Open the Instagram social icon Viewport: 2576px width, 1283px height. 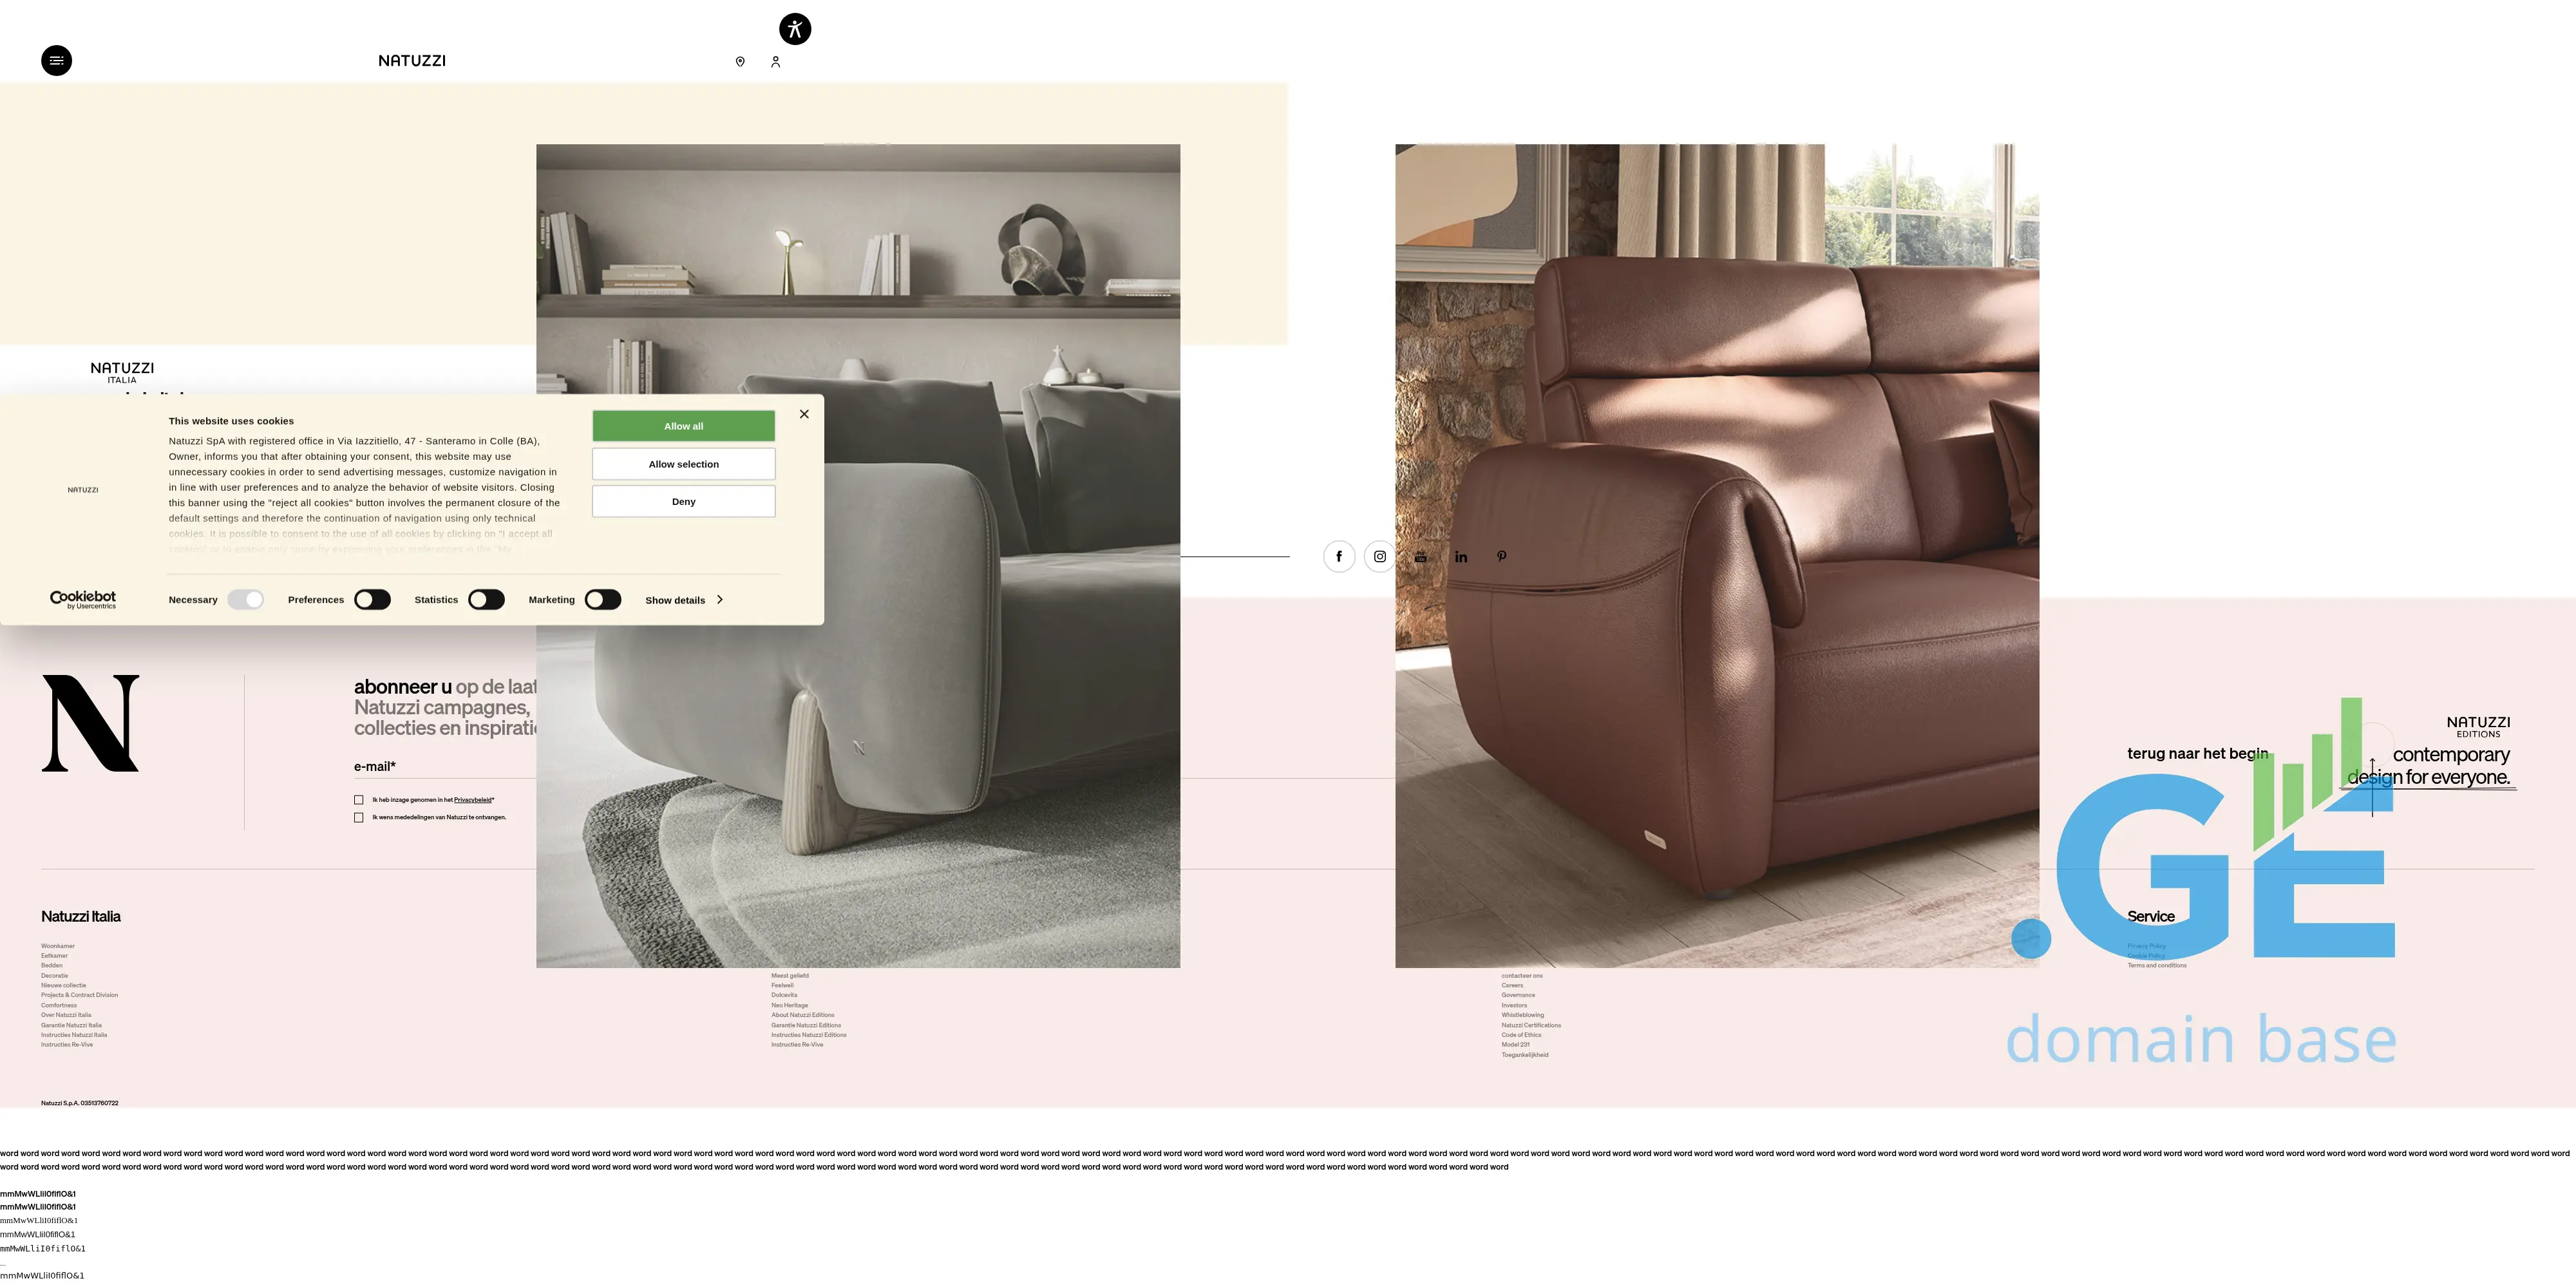pyautogui.click(x=1380, y=557)
